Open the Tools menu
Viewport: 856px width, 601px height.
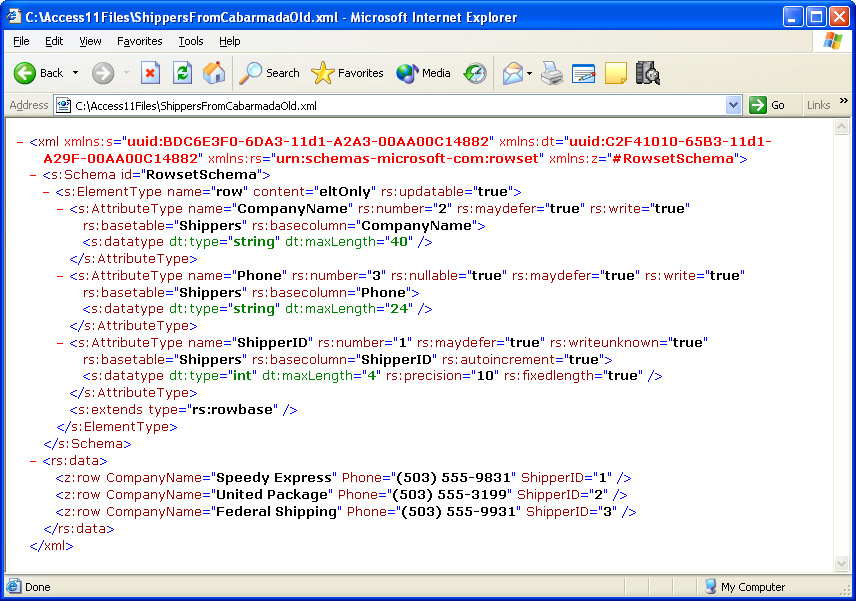(190, 41)
